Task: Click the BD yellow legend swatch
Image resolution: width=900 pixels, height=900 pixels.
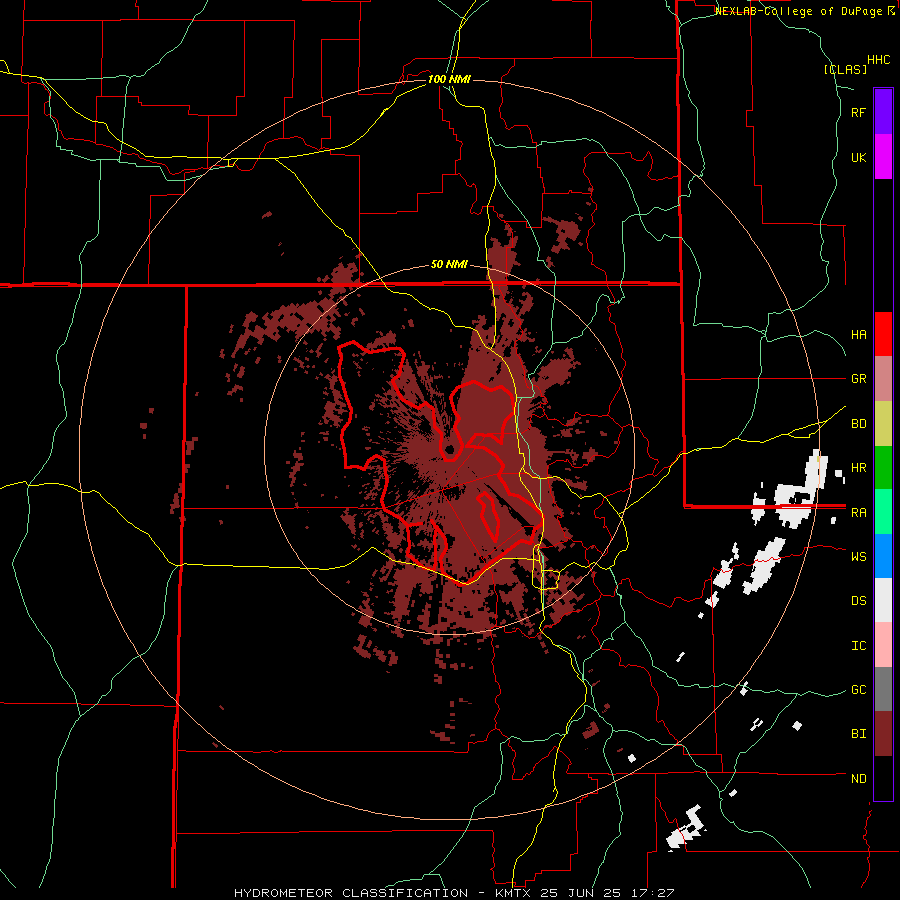Action: point(883,424)
